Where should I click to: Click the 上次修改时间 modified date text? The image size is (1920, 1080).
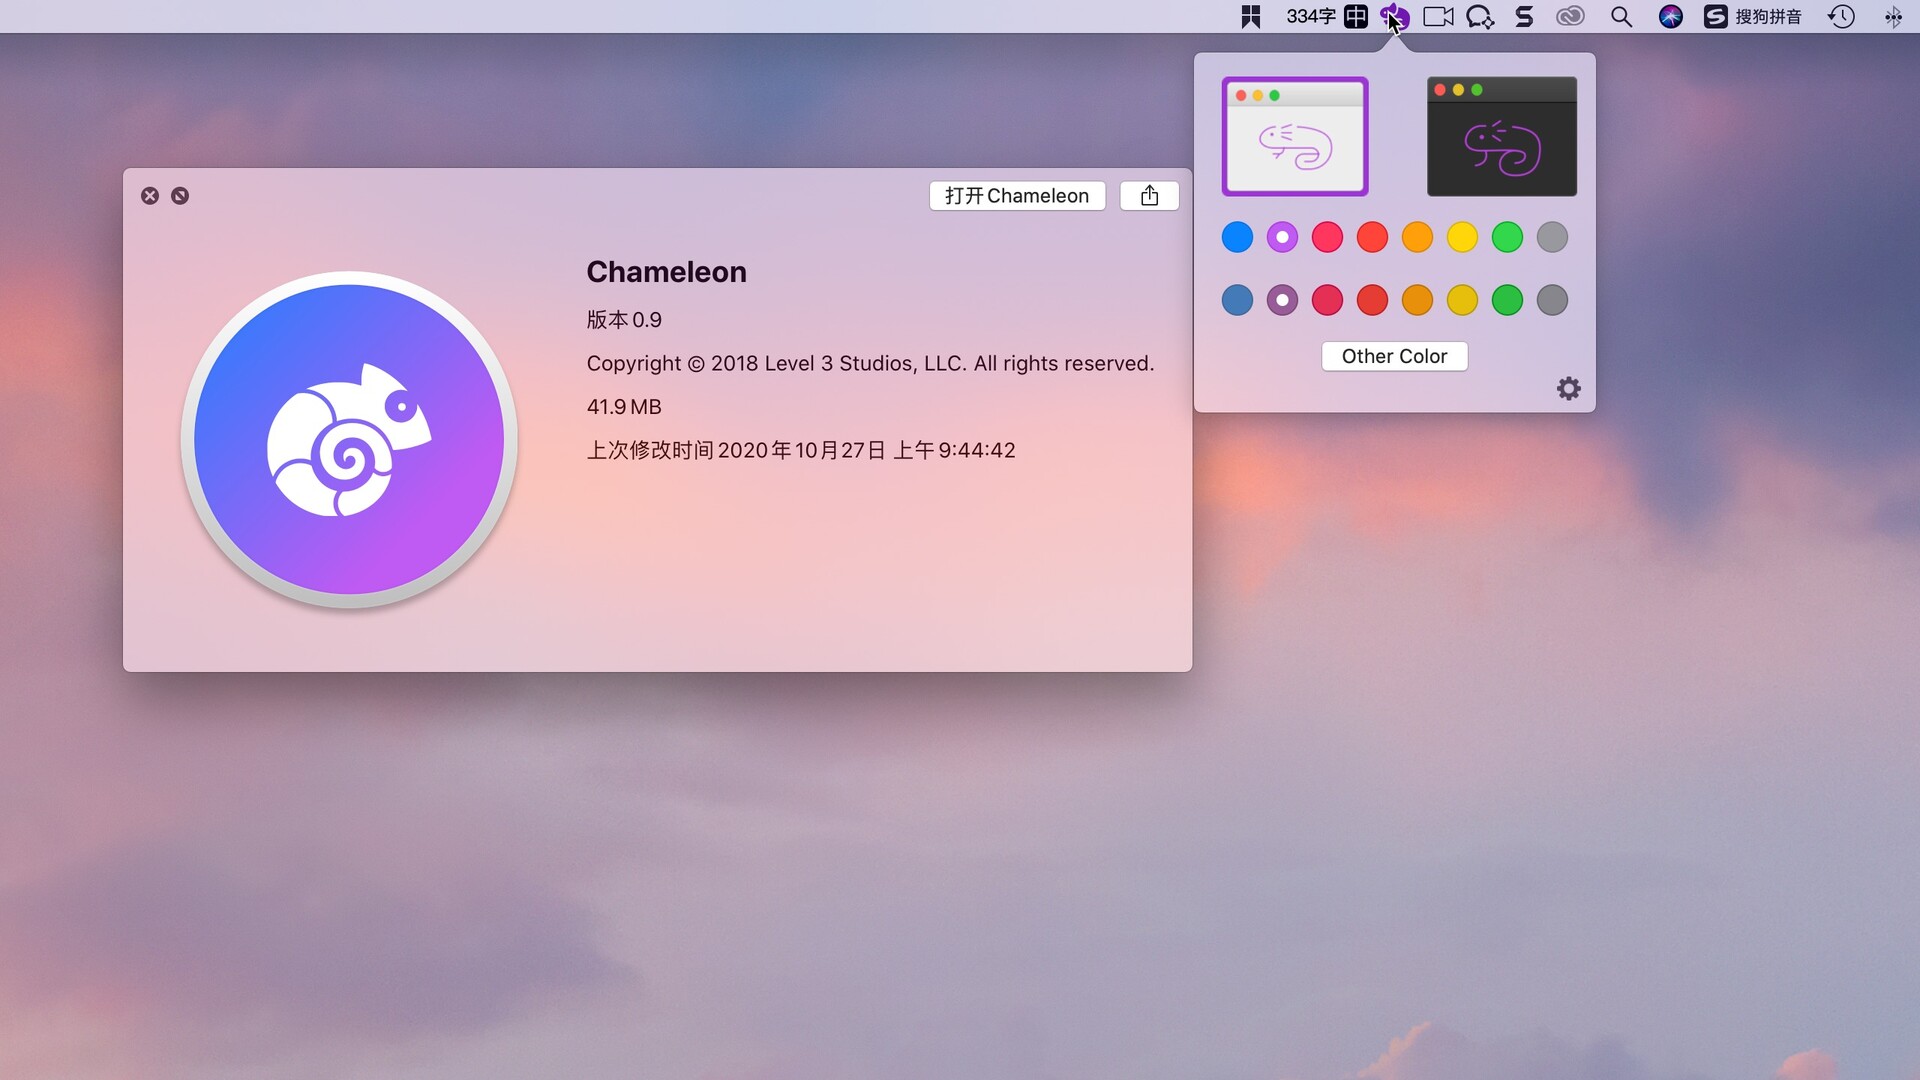point(801,450)
